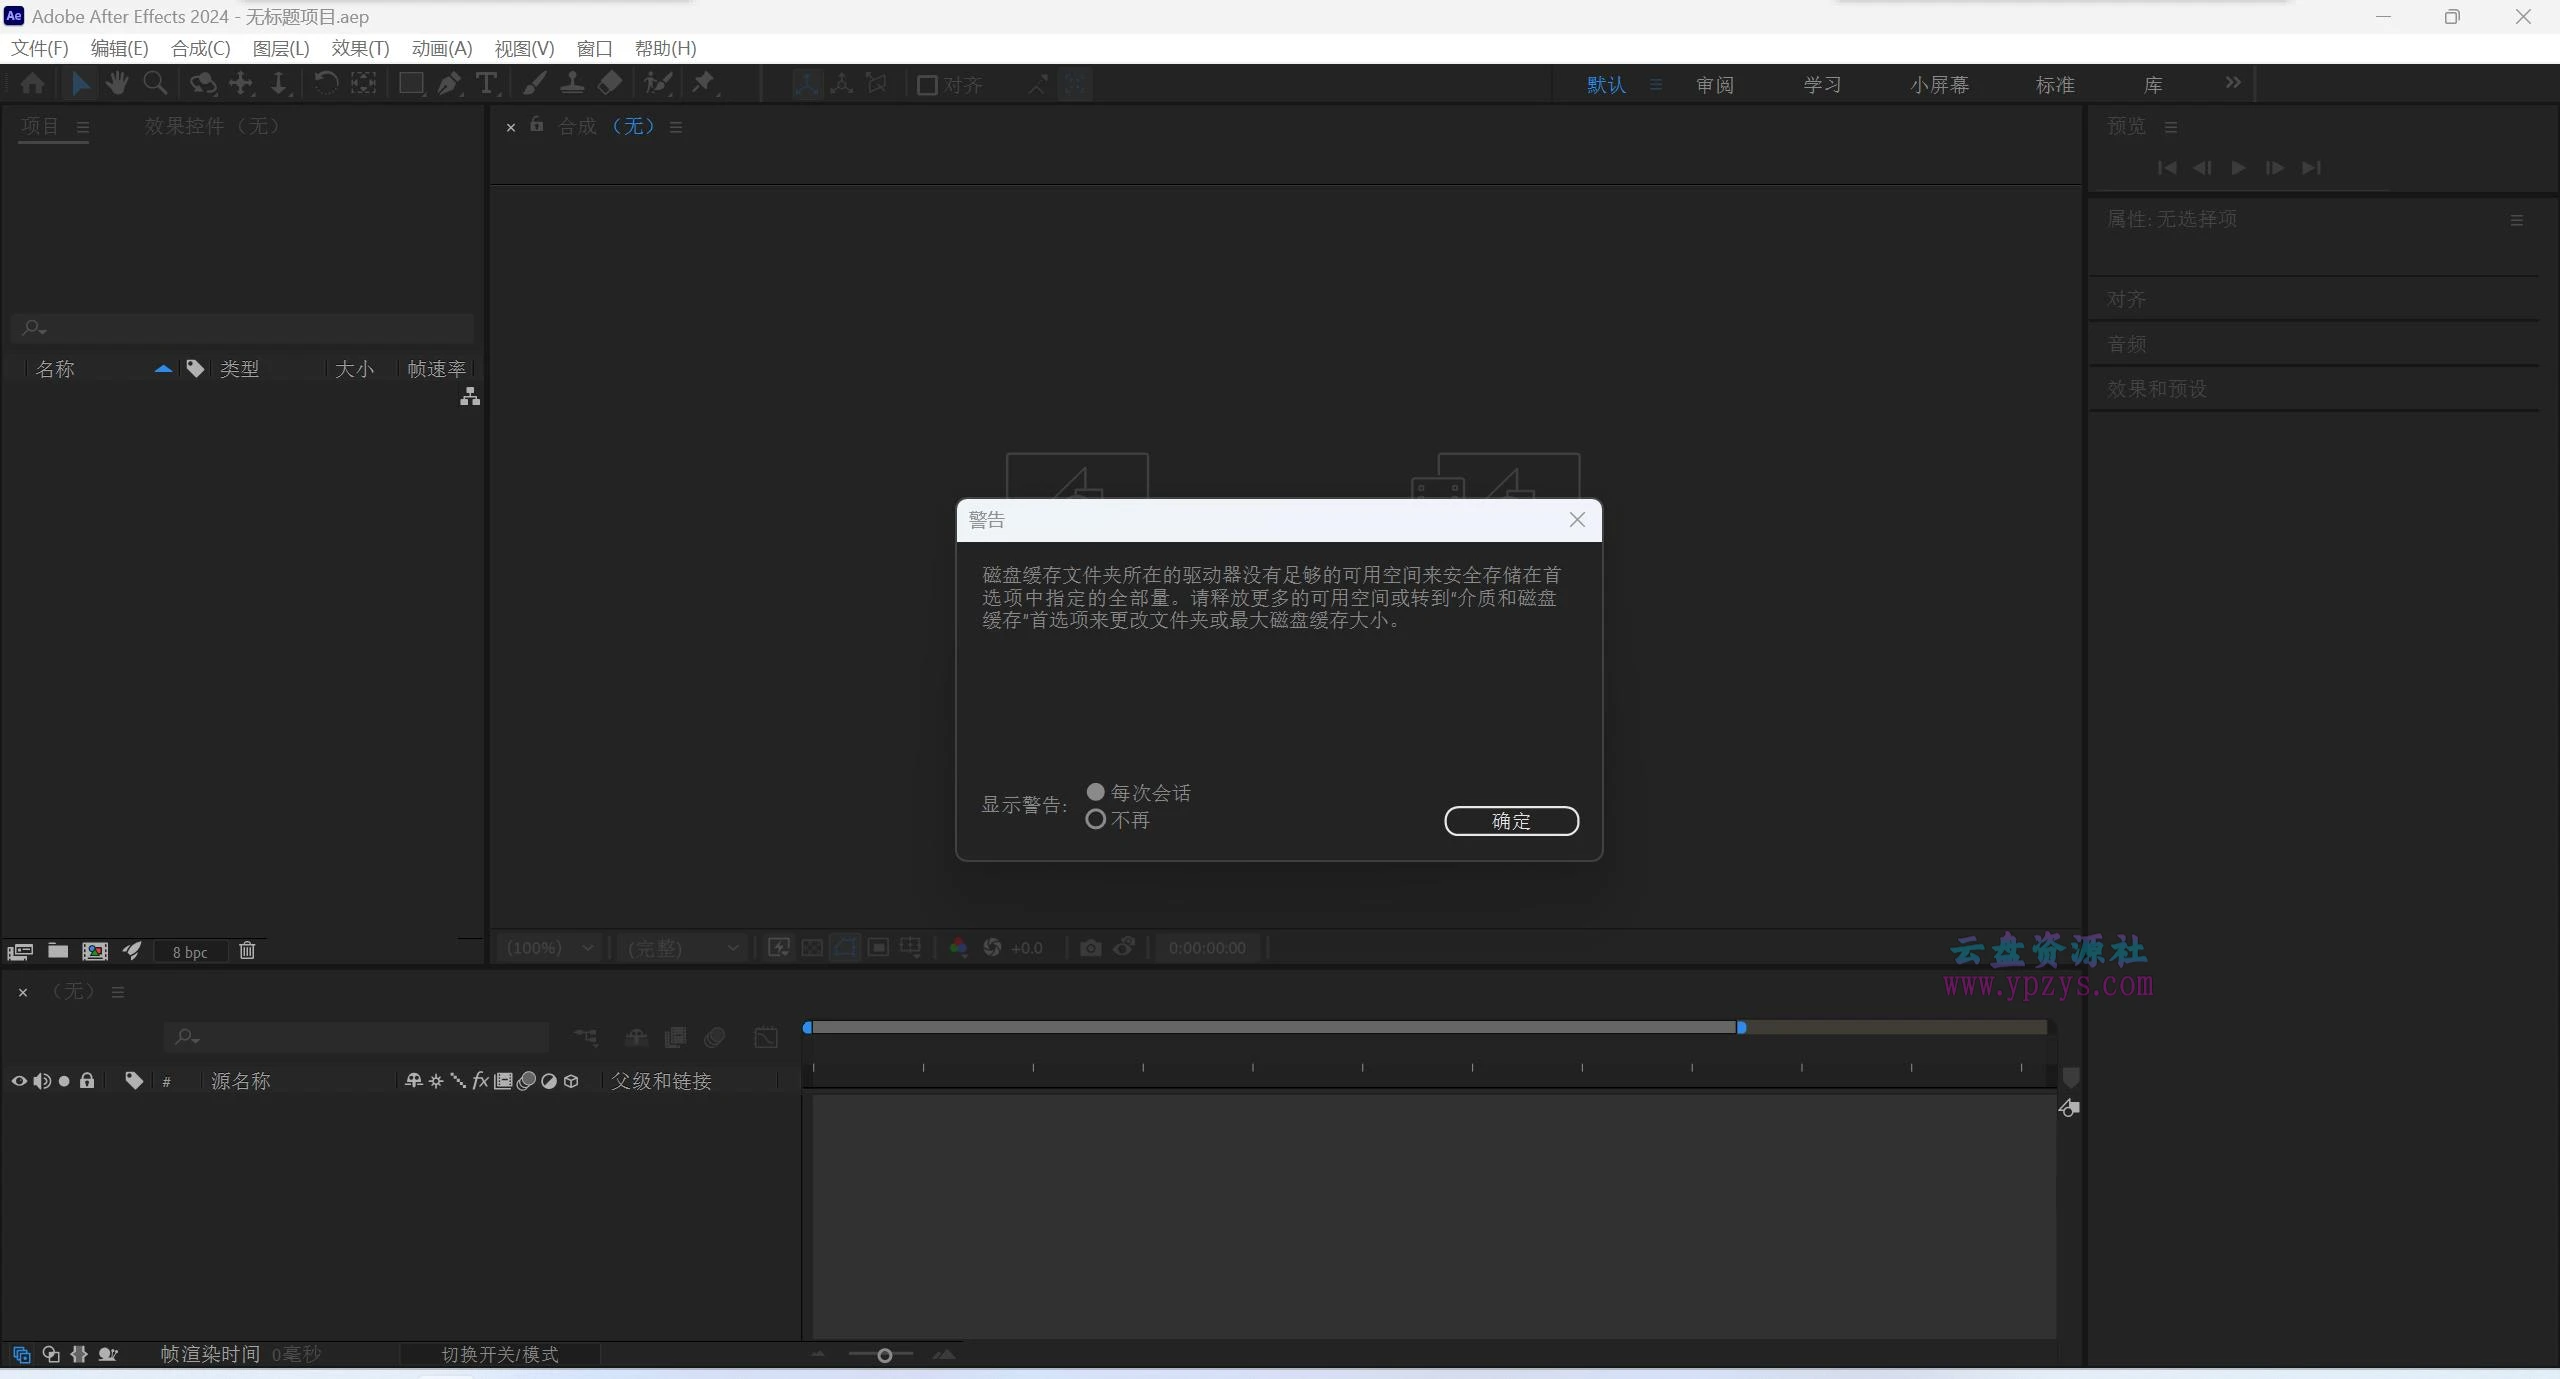Select the 每次会话 radio option

pyautogui.click(x=1096, y=792)
